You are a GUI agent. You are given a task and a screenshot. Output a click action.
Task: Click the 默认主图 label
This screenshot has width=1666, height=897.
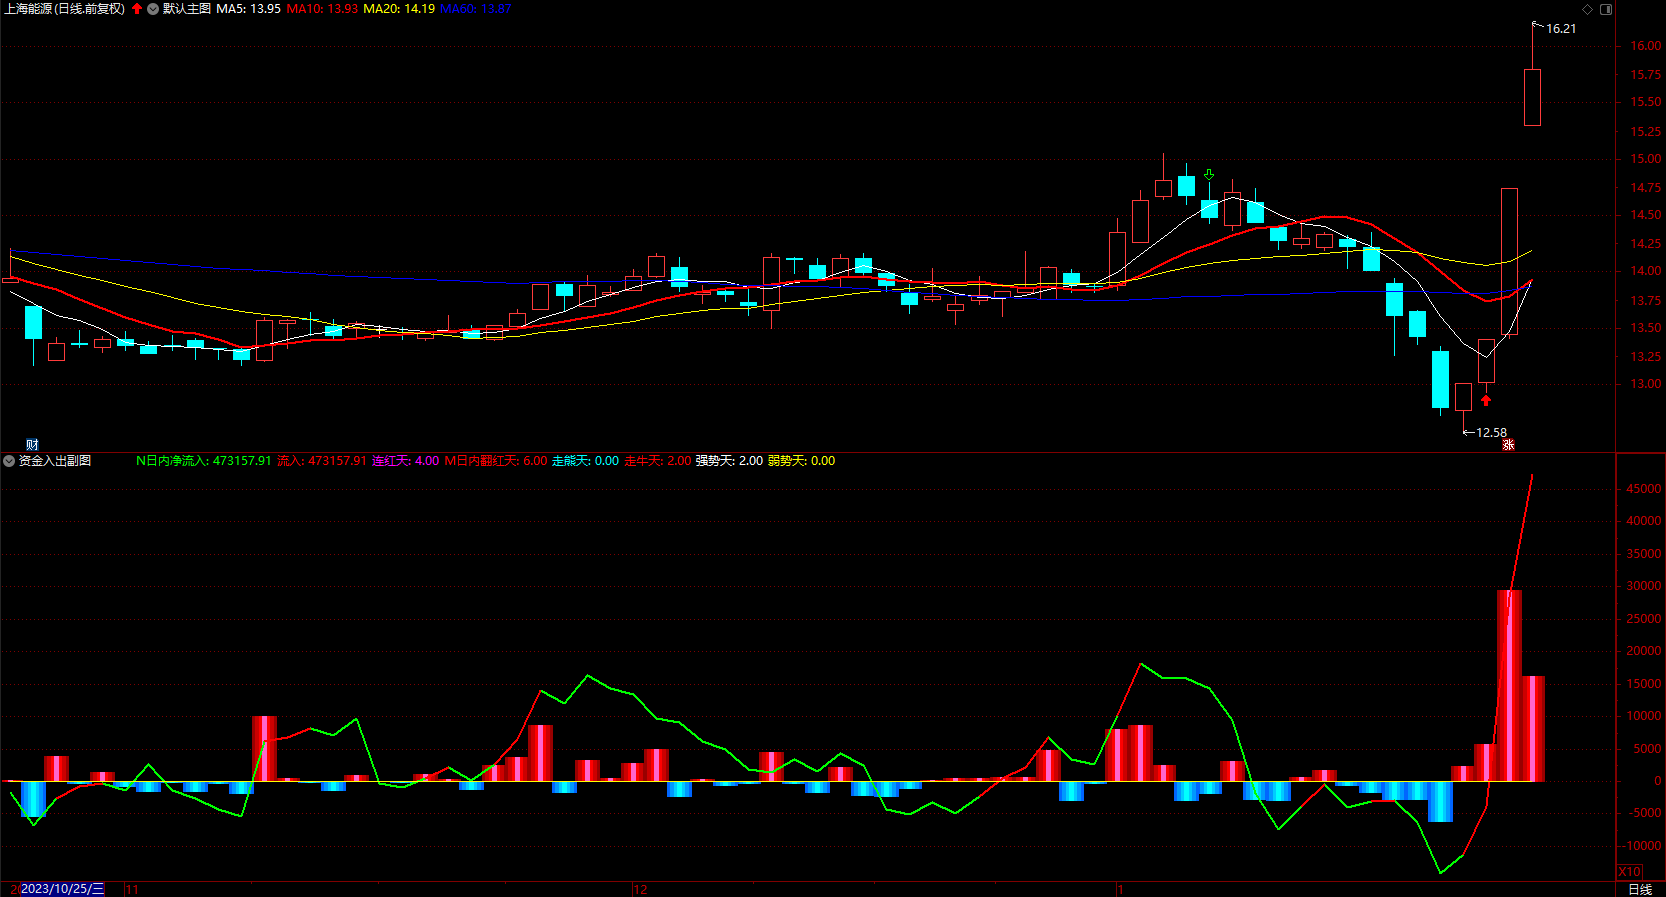(x=187, y=9)
